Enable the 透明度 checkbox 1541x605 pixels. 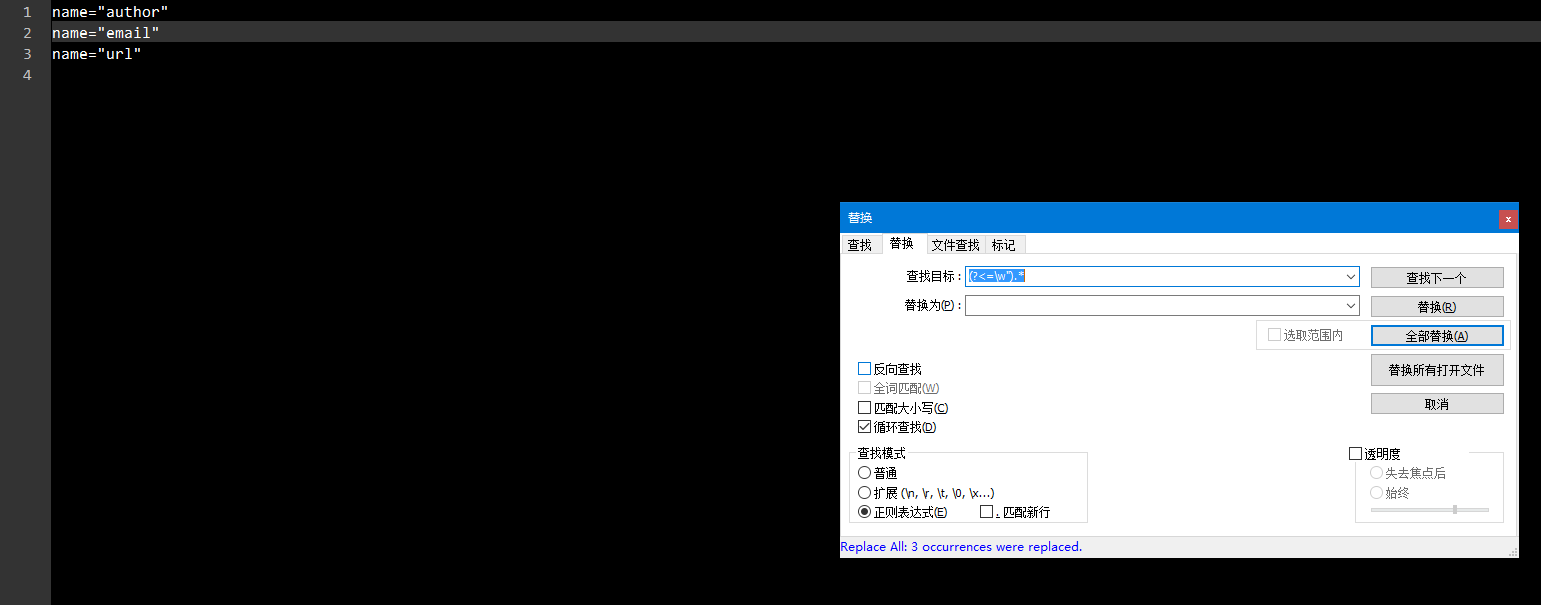(1356, 453)
